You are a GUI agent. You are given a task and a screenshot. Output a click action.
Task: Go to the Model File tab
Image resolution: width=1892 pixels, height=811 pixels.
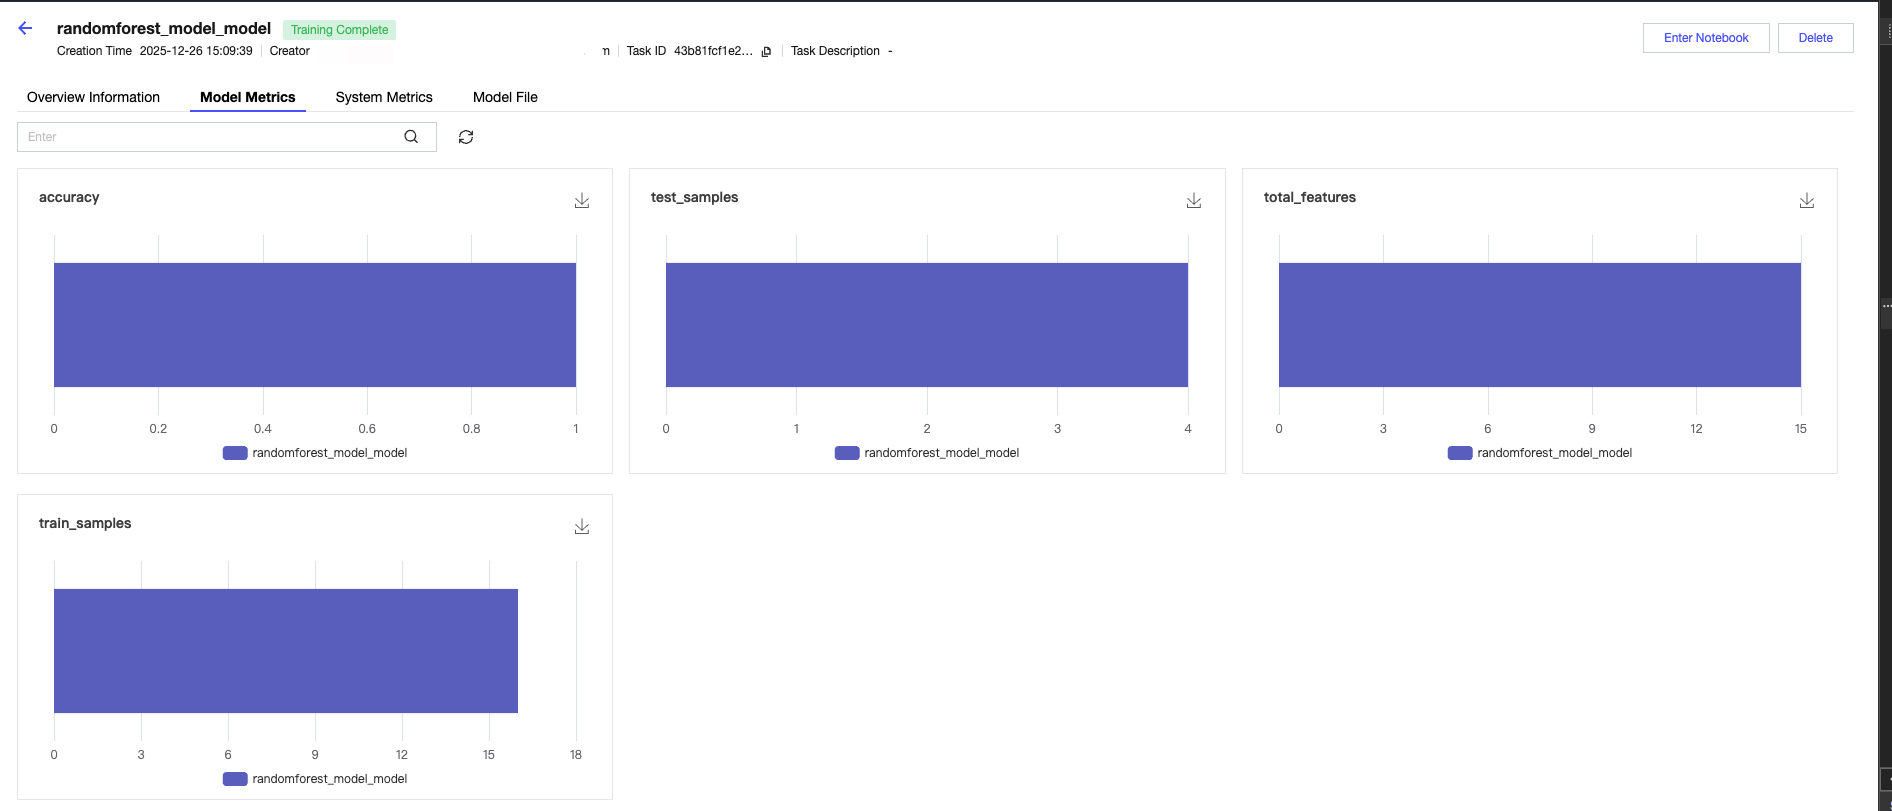(x=505, y=97)
